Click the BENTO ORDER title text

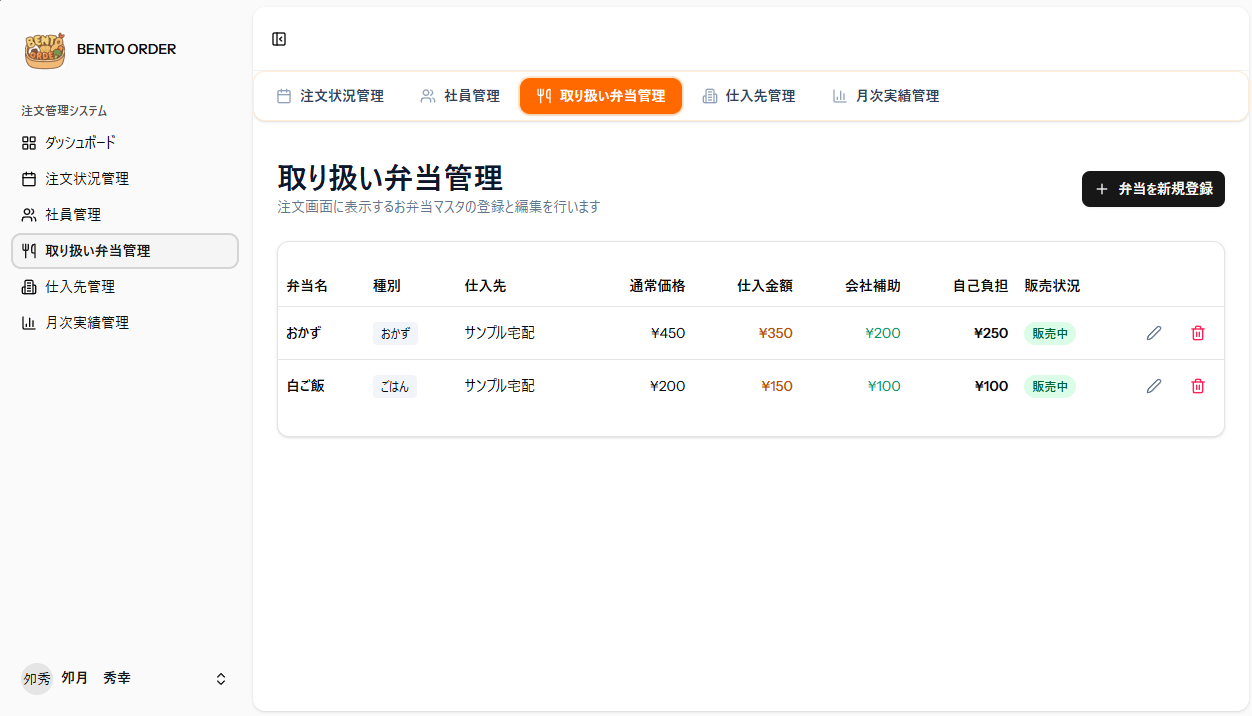[x=126, y=49]
